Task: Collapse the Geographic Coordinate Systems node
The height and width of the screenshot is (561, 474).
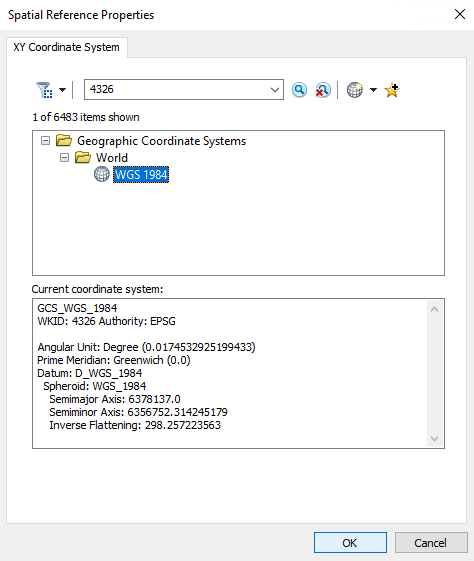Action: coord(45,140)
